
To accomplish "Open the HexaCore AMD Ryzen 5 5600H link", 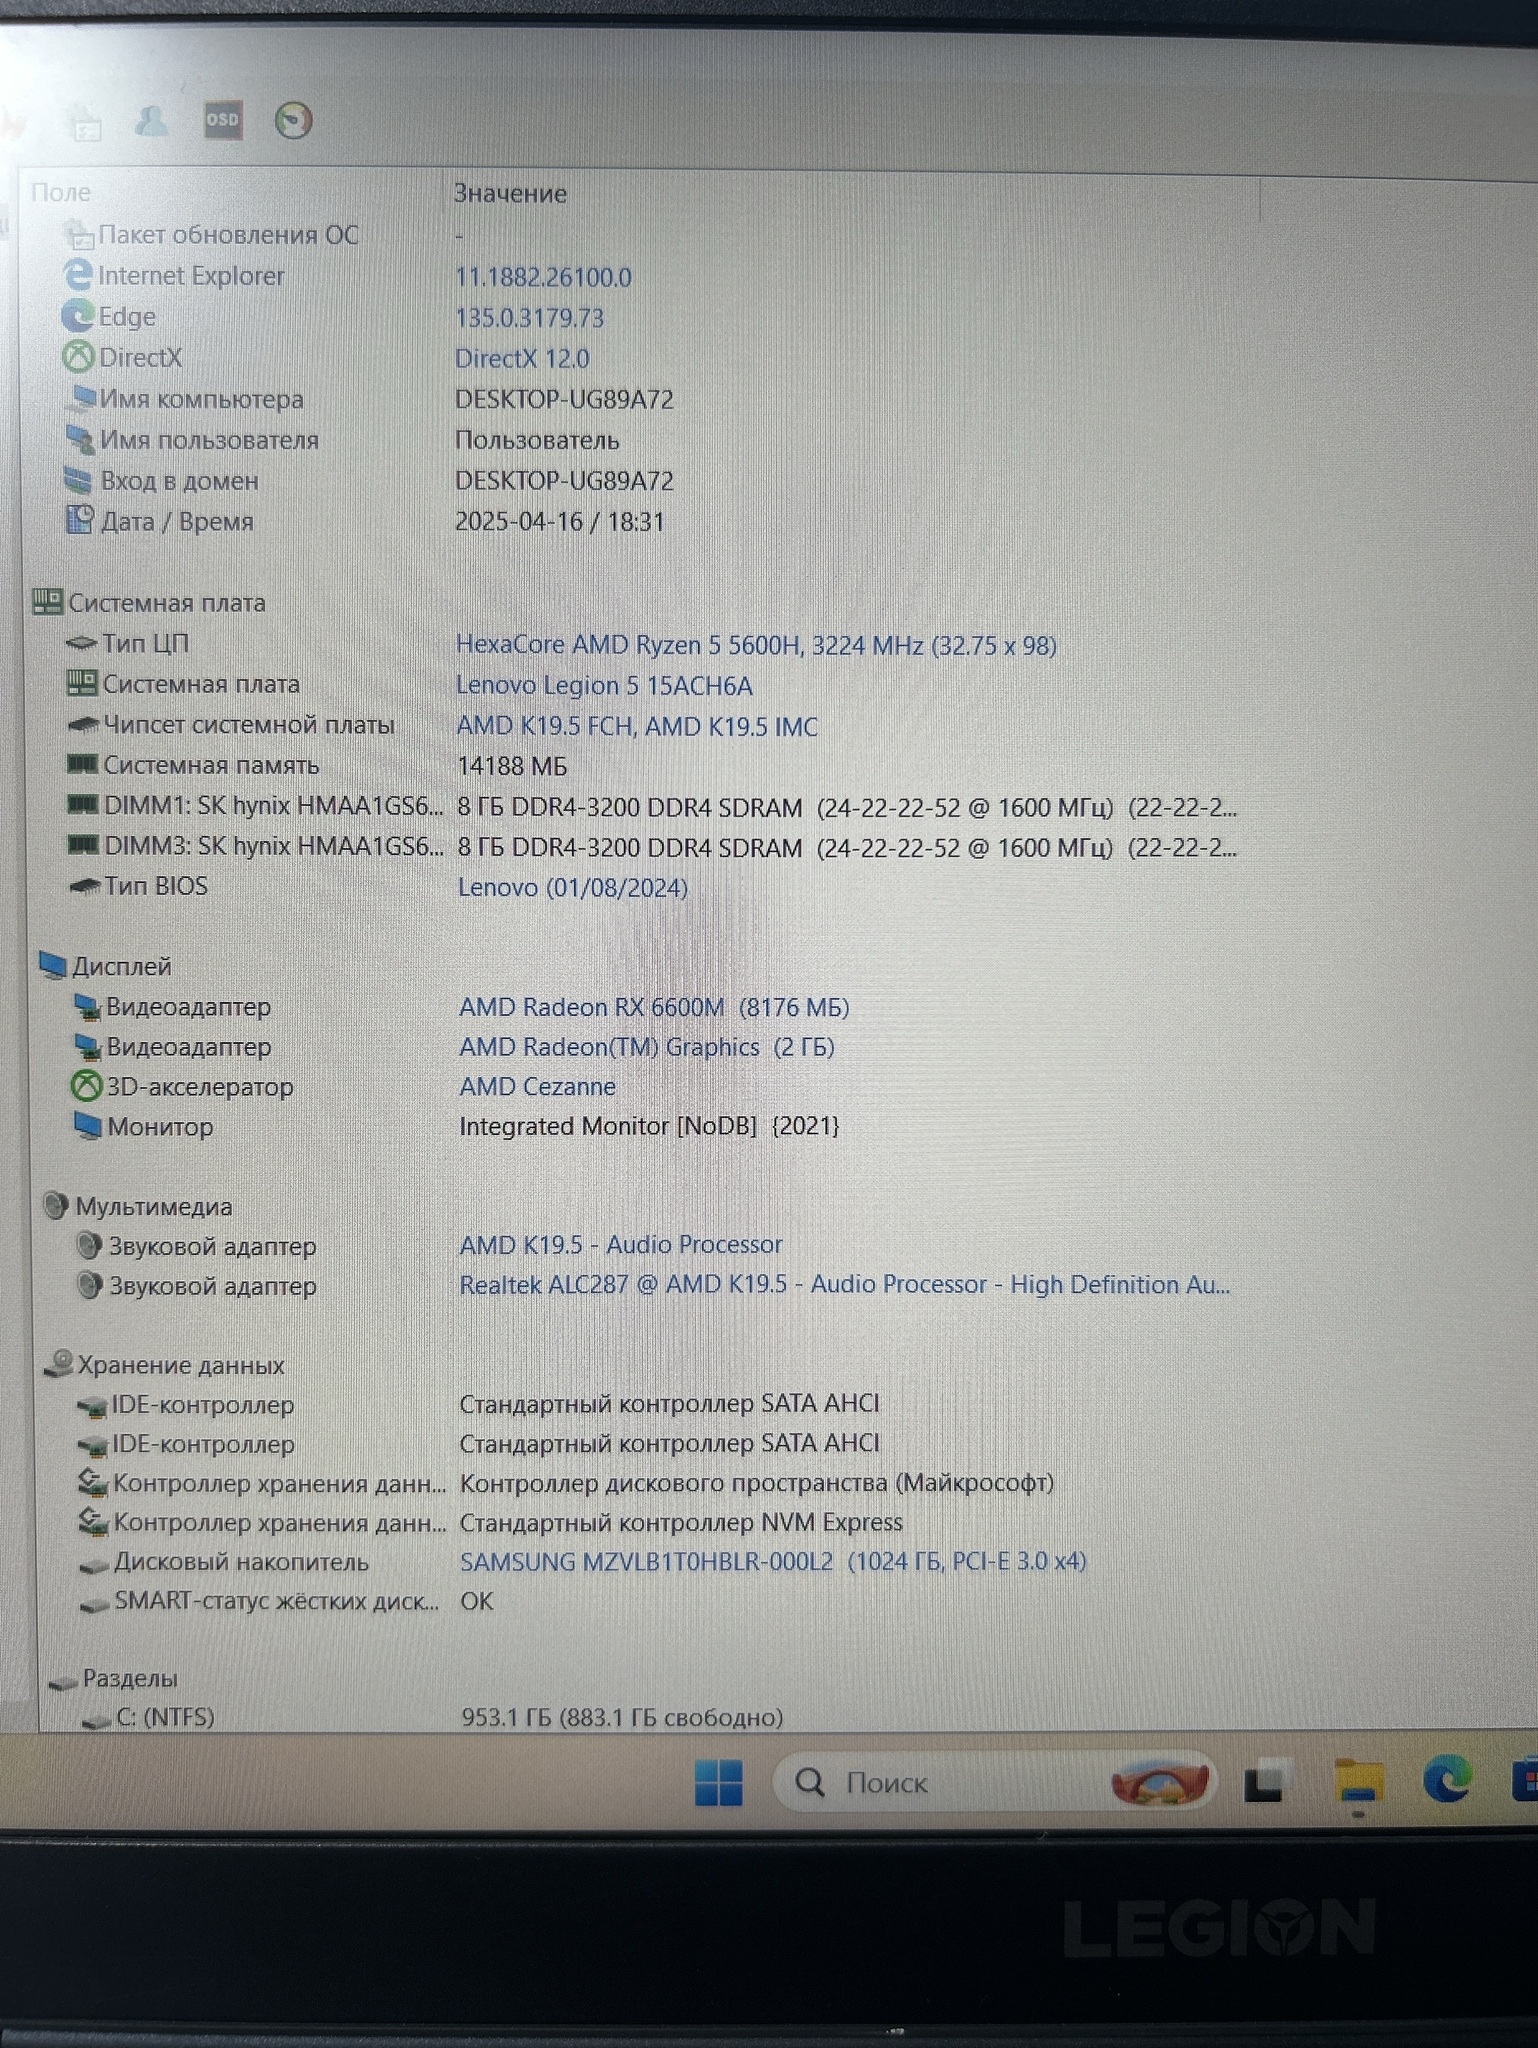I will pyautogui.click(x=756, y=645).
